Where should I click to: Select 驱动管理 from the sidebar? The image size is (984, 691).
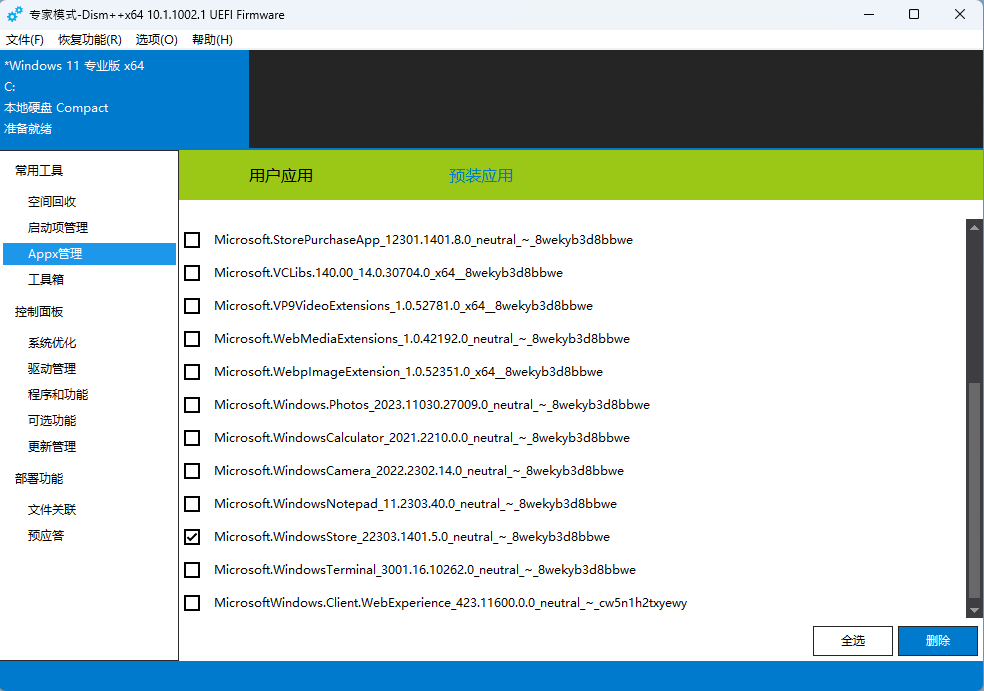click(x=52, y=369)
